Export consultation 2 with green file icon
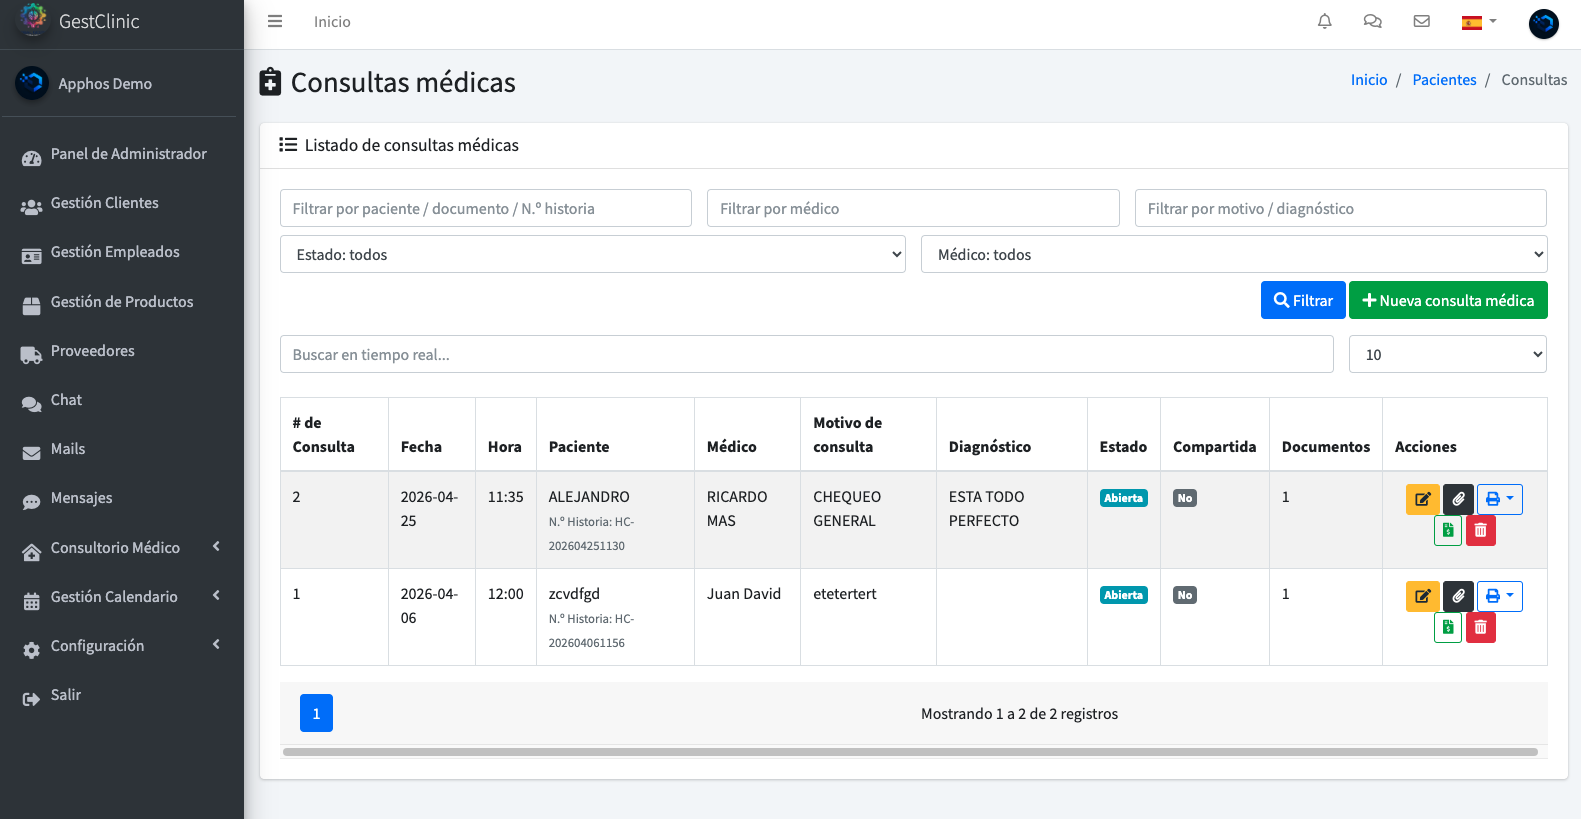This screenshot has height=819, width=1581. point(1448,531)
